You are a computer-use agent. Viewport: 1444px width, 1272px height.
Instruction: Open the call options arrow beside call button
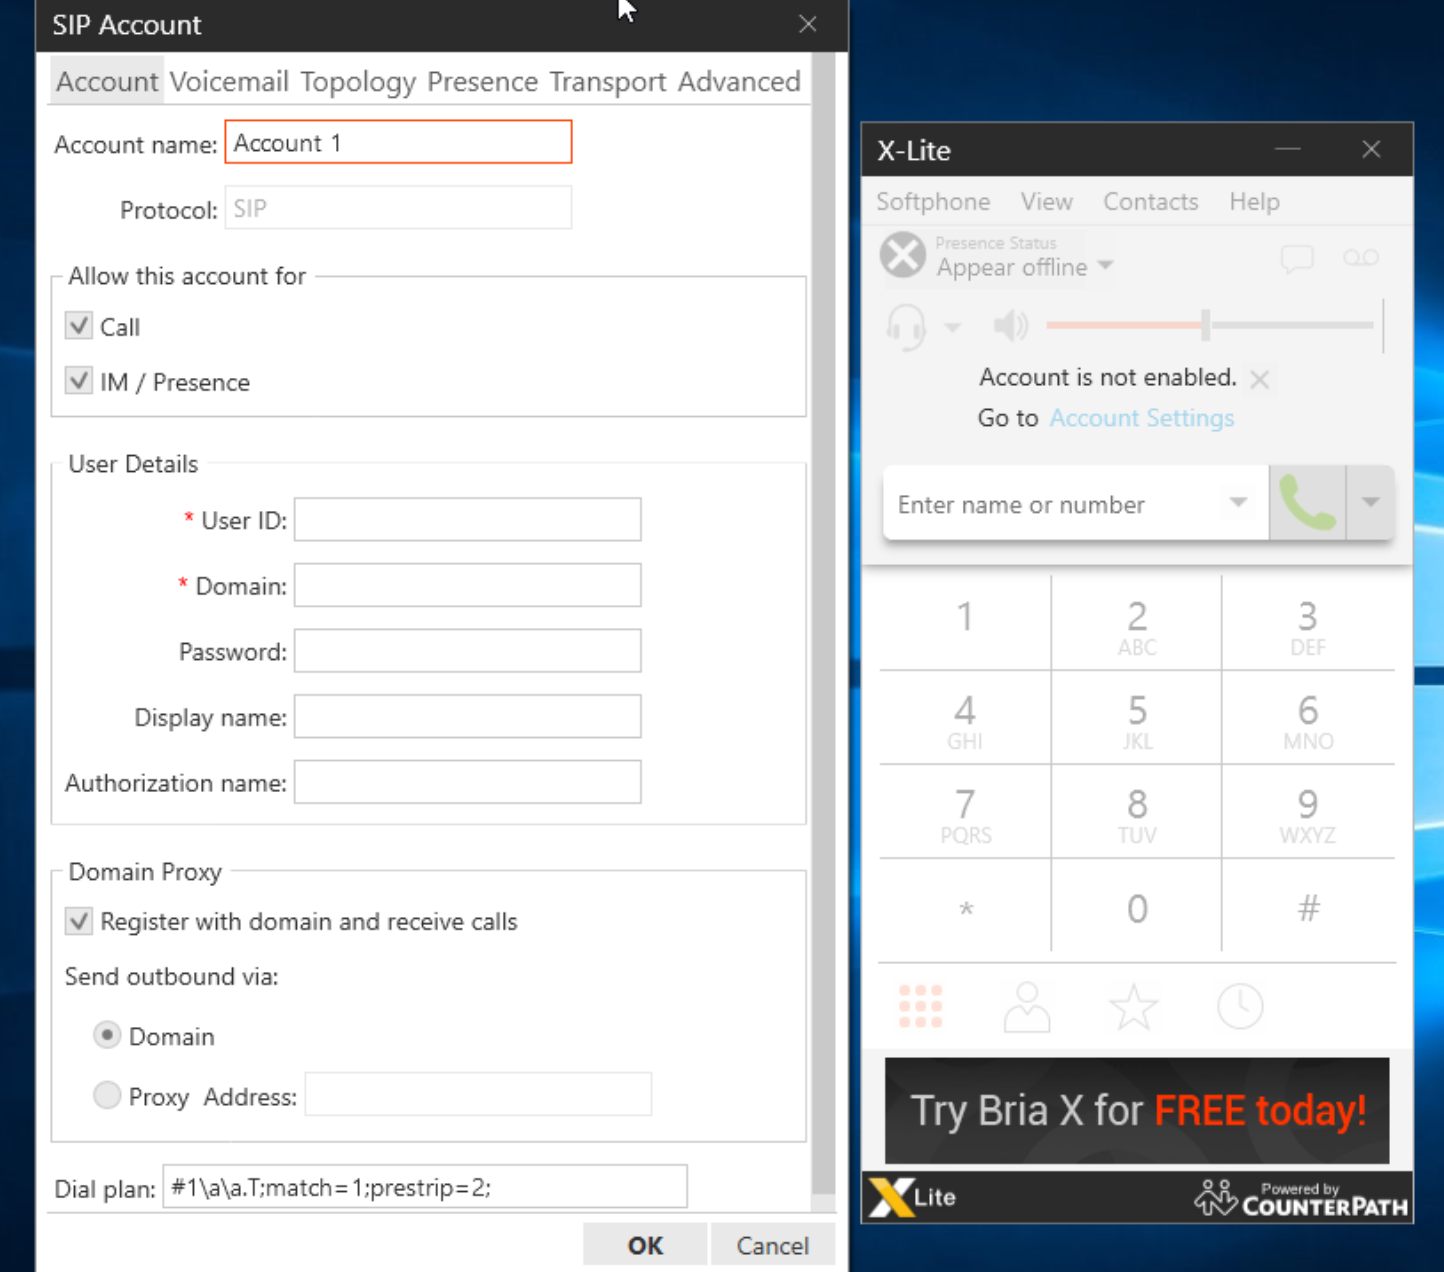(x=1370, y=503)
